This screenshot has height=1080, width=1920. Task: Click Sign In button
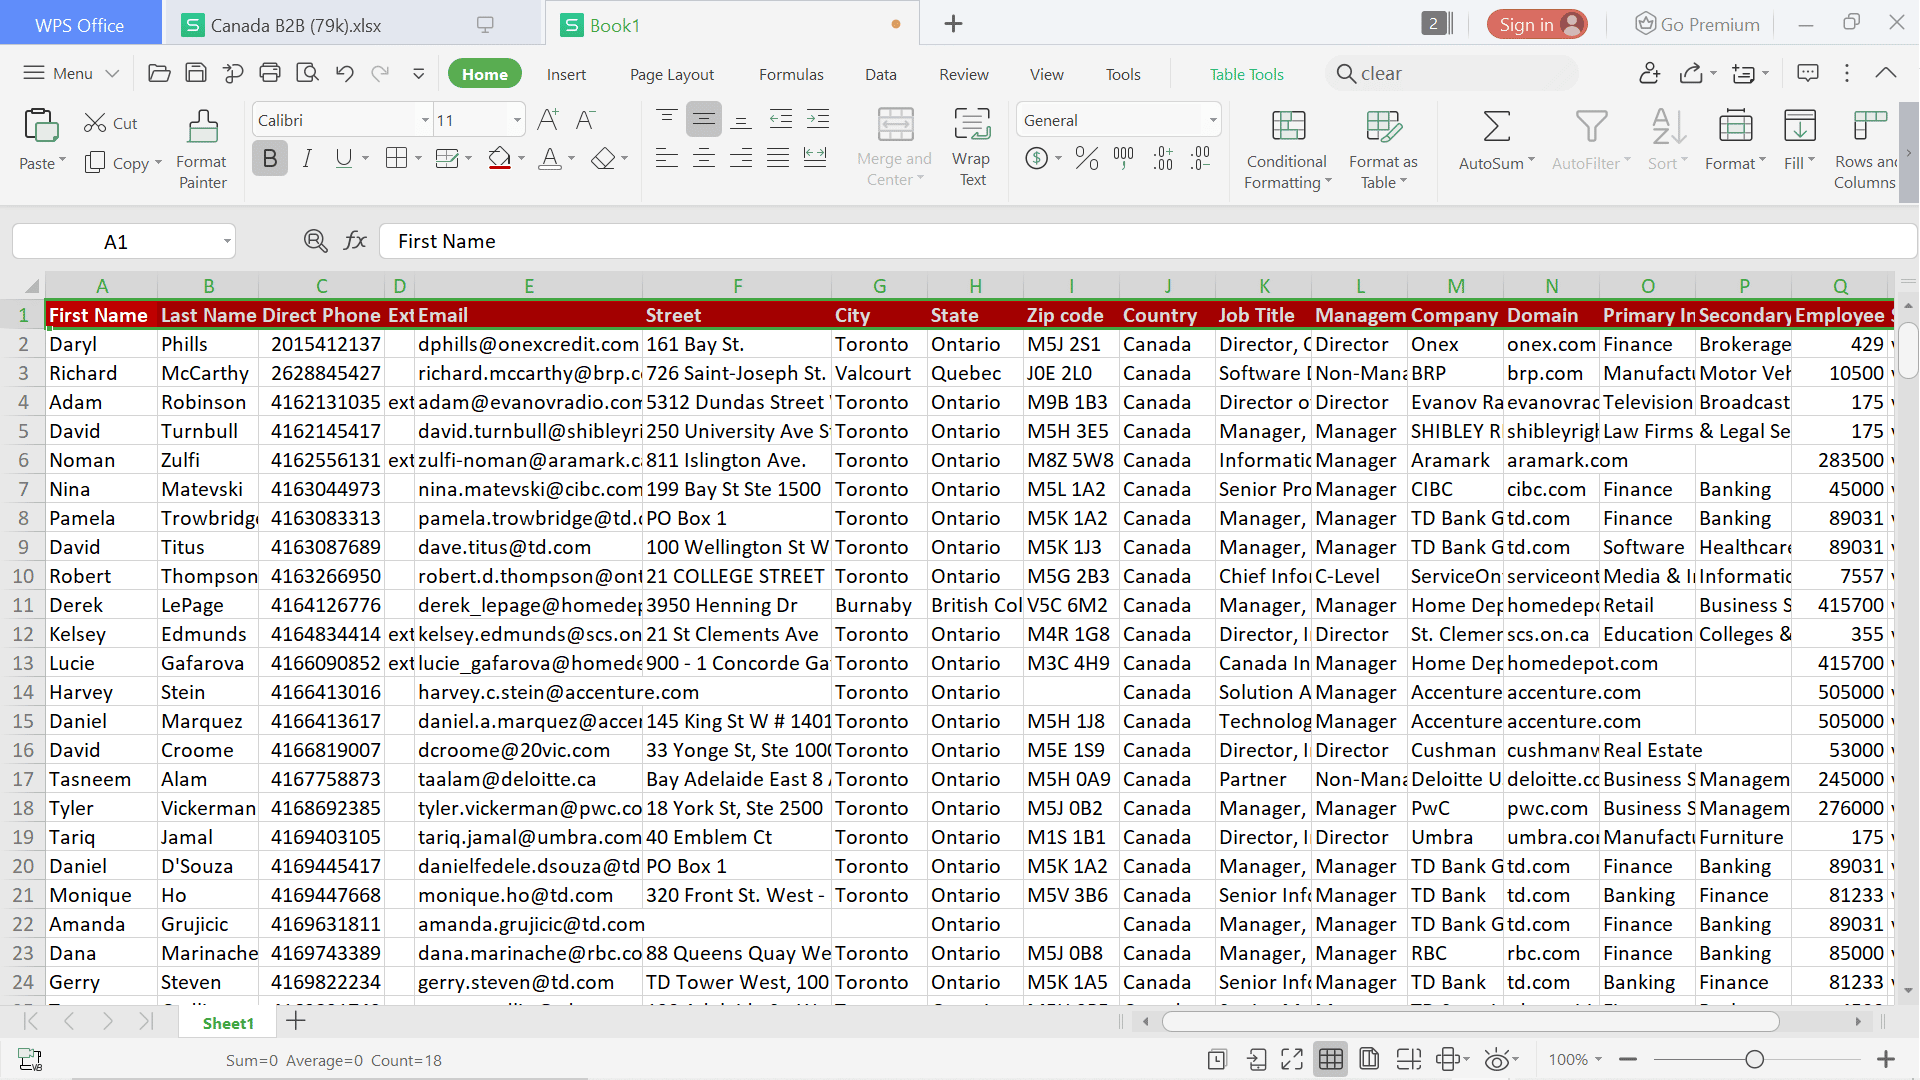(x=1535, y=25)
